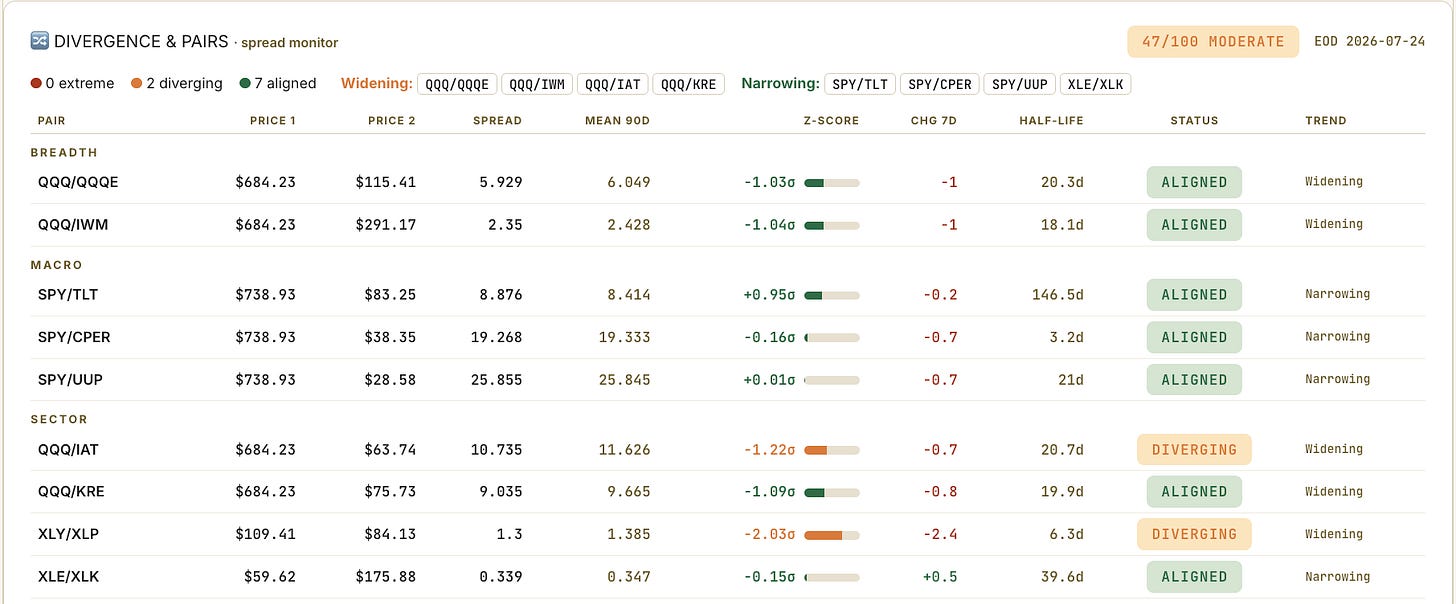This screenshot has height=604, width=1456.
Task: Select the QQQ/QQQE widening chip
Action: point(457,84)
